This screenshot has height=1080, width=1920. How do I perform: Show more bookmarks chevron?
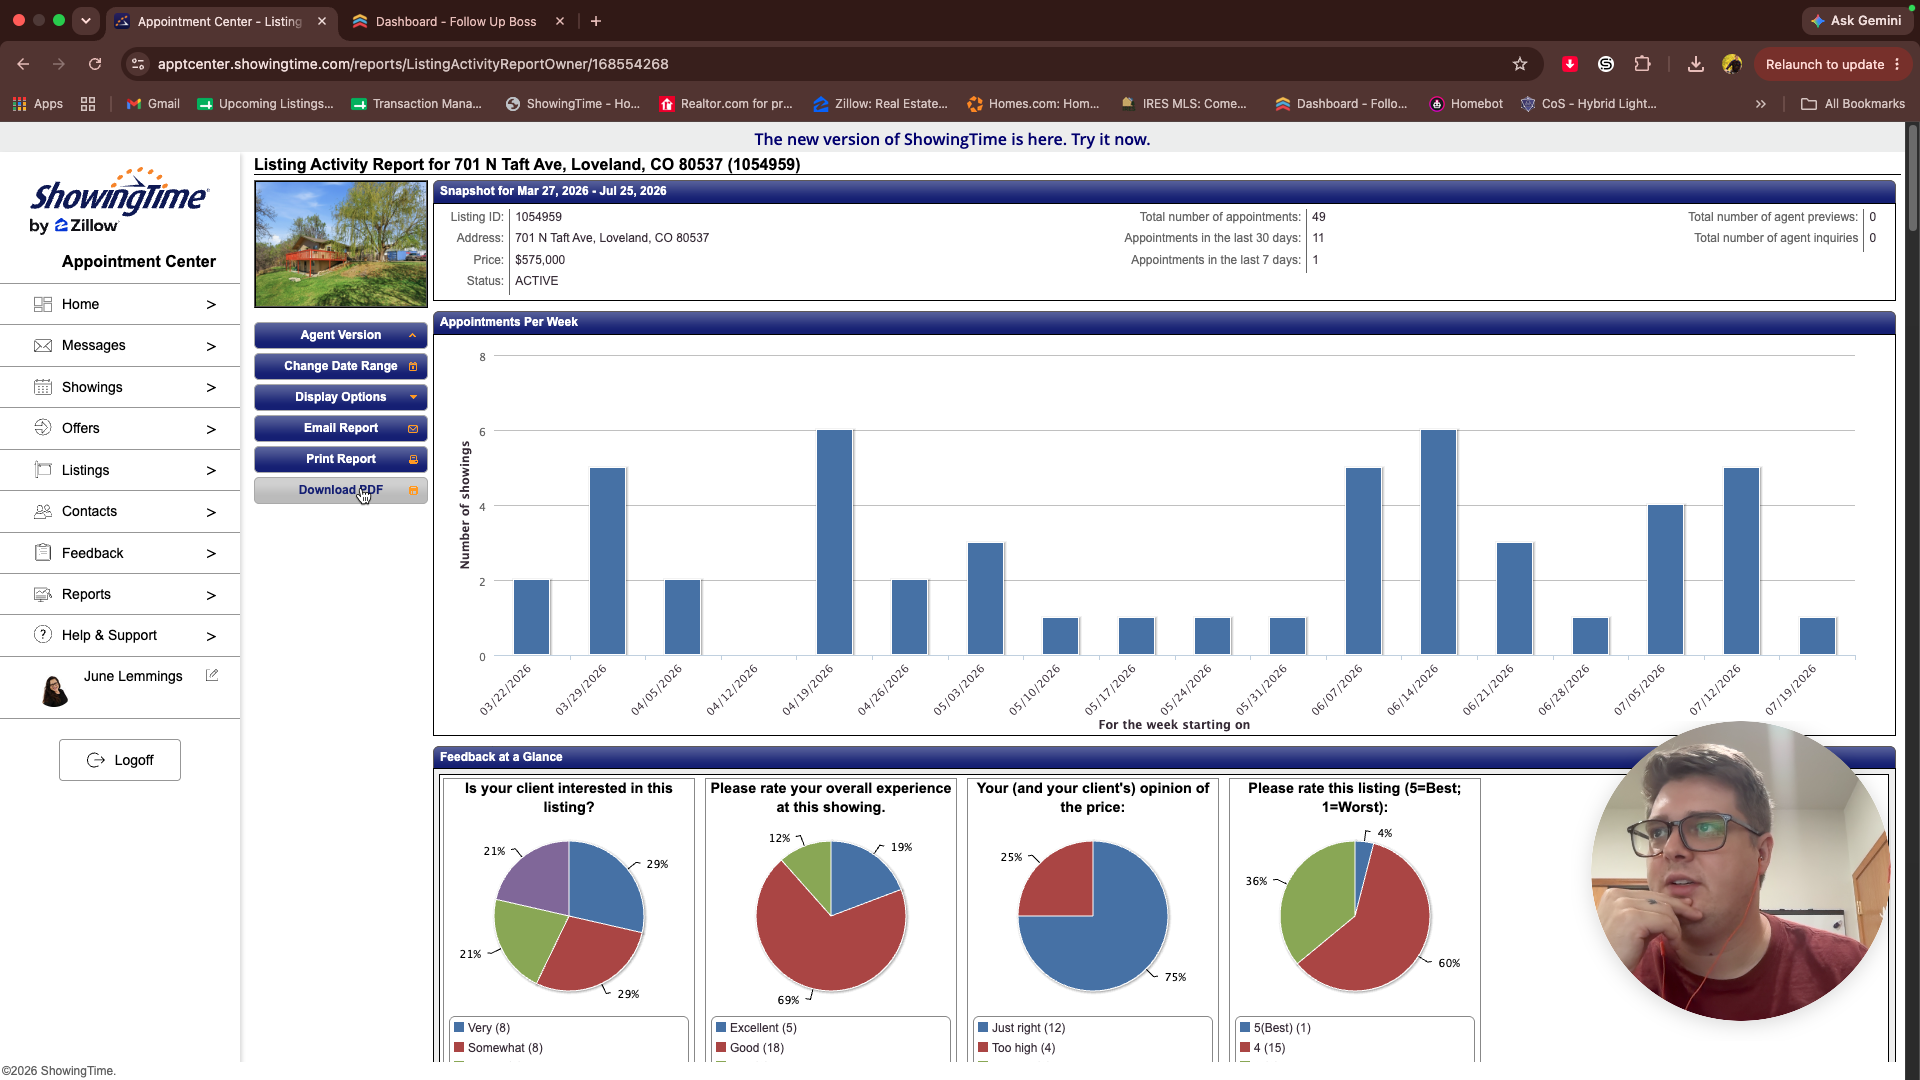pos(1761,104)
